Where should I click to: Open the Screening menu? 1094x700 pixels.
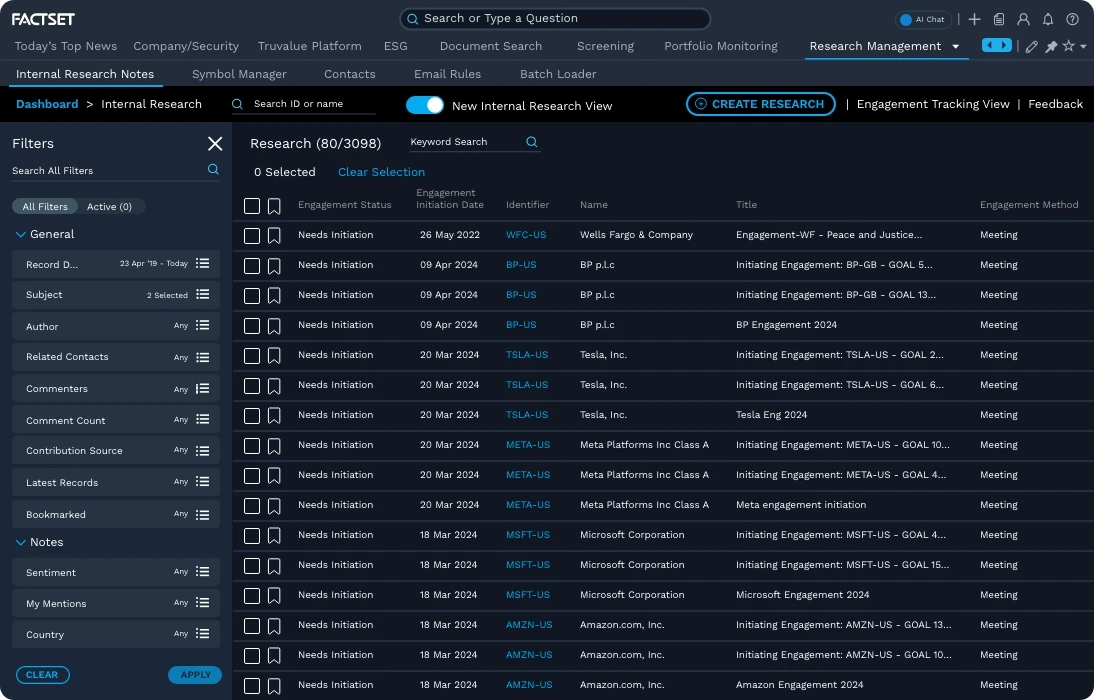605,46
